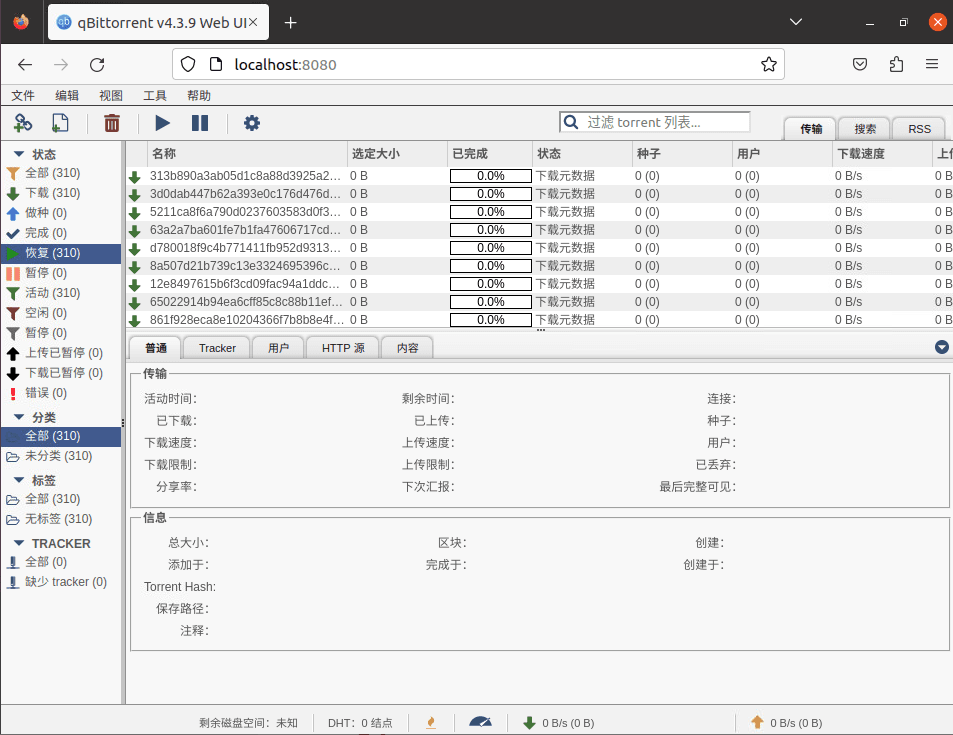The width and height of the screenshot is (953, 735).
Task: Click progress bar of torrent 63a2a7ba601fe7b1fa47606717cd
Action: (490, 230)
